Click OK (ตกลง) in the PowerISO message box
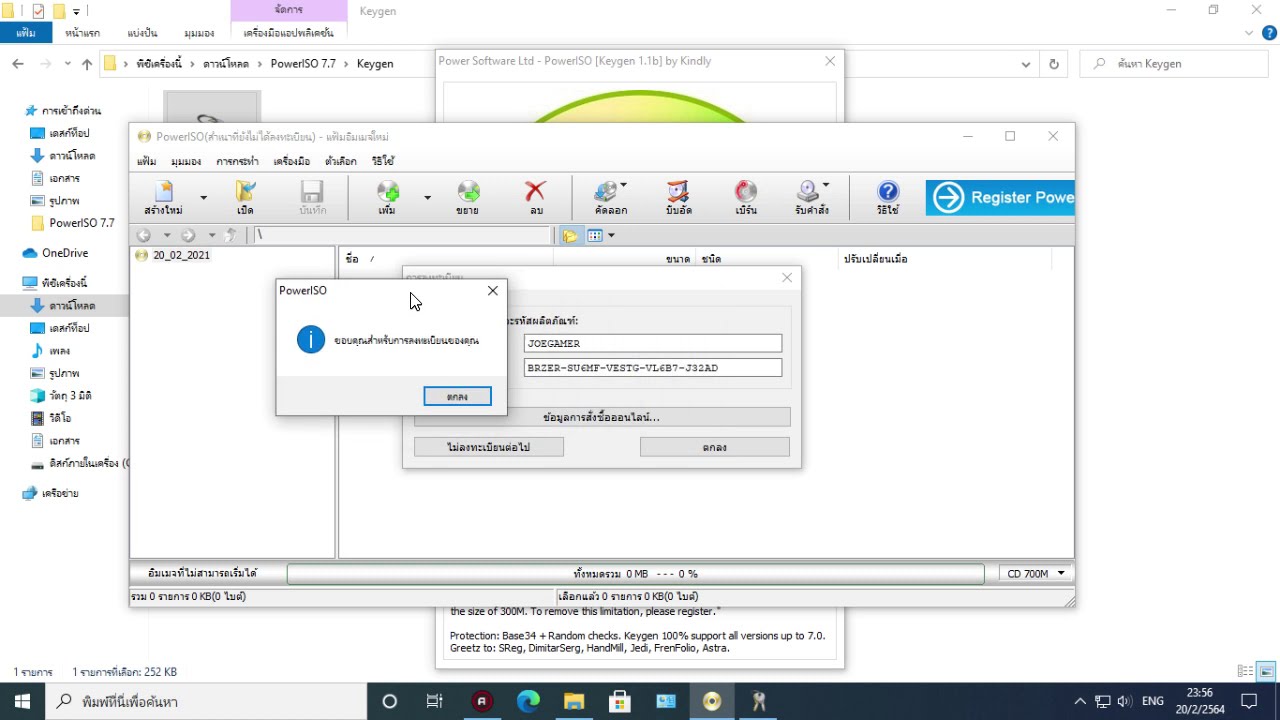 457,397
